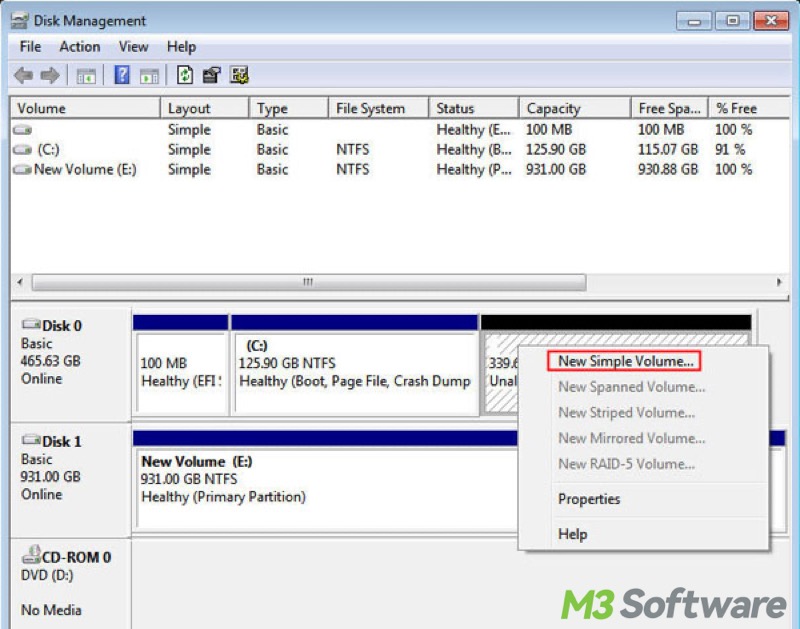This screenshot has width=800, height=629.
Task: Click the No Media text under CD-ROM 0
Action: click(51, 610)
